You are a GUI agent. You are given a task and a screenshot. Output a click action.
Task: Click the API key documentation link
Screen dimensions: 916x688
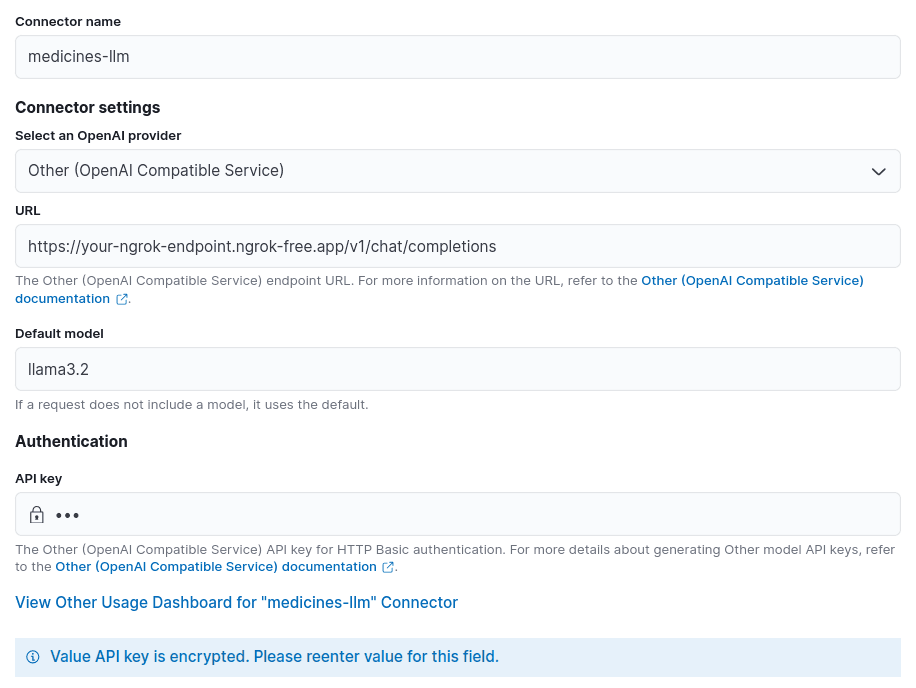click(215, 566)
